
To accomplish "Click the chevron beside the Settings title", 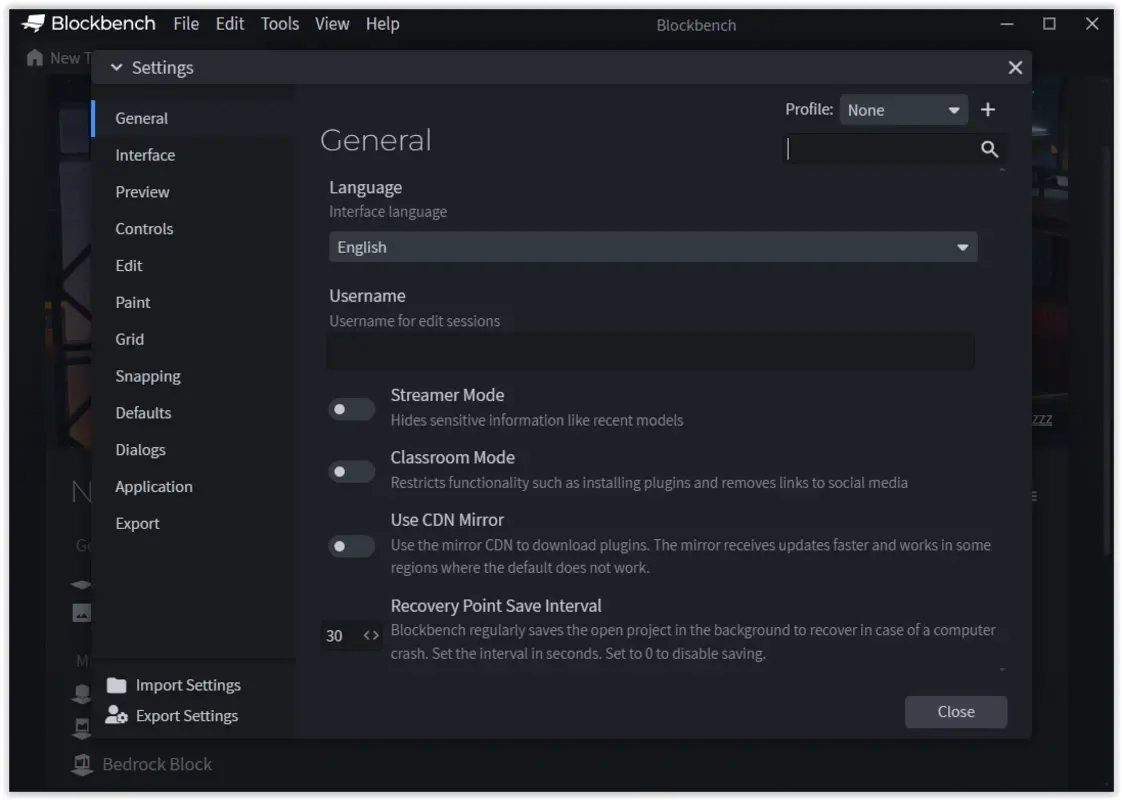I will [115, 67].
